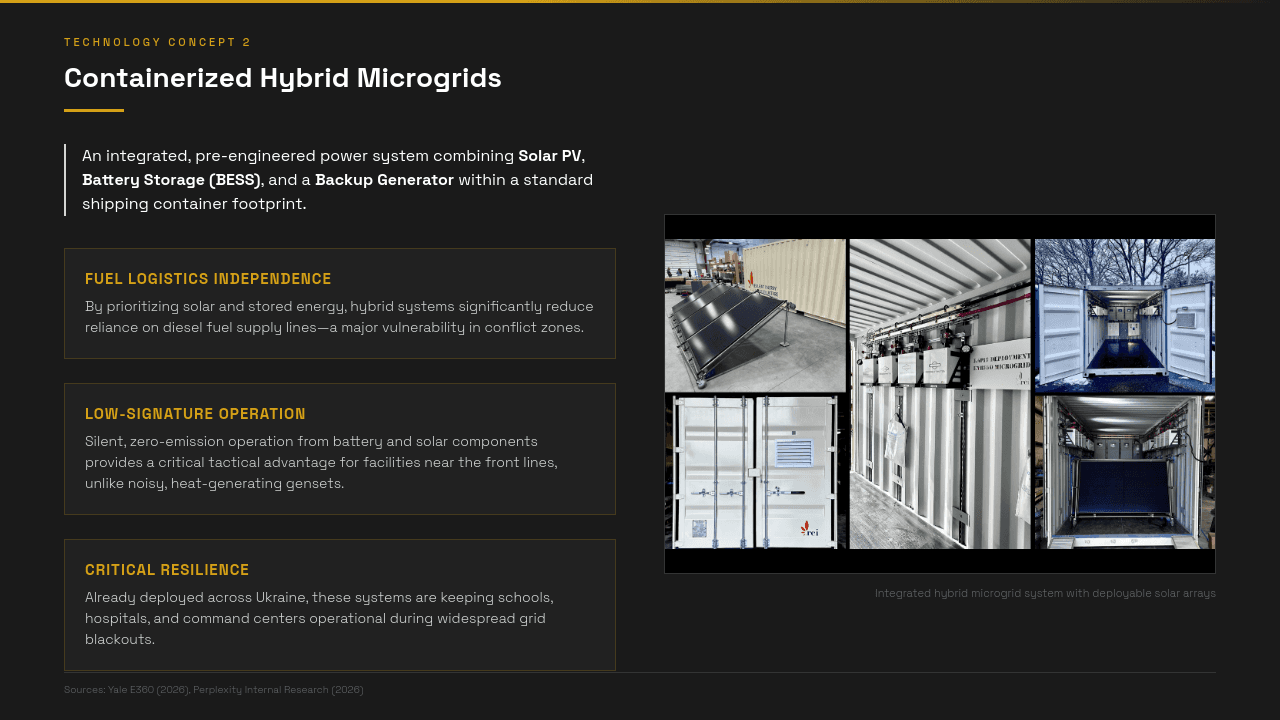
Task: Click the CRITICAL RESILIENCE heading
Action: (167, 569)
